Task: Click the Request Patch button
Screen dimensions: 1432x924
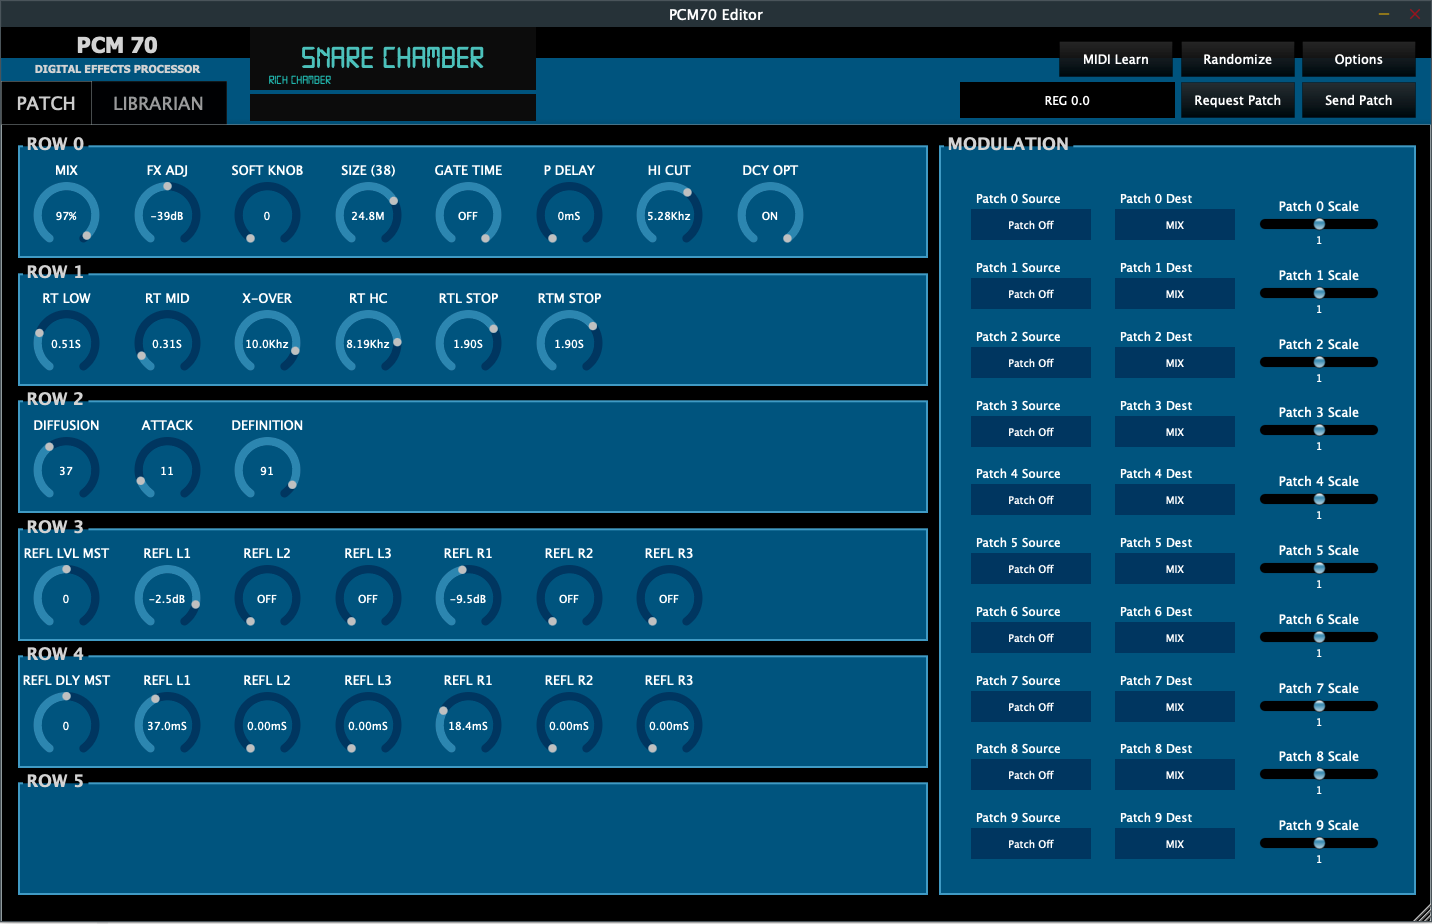Action: click(1238, 100)
